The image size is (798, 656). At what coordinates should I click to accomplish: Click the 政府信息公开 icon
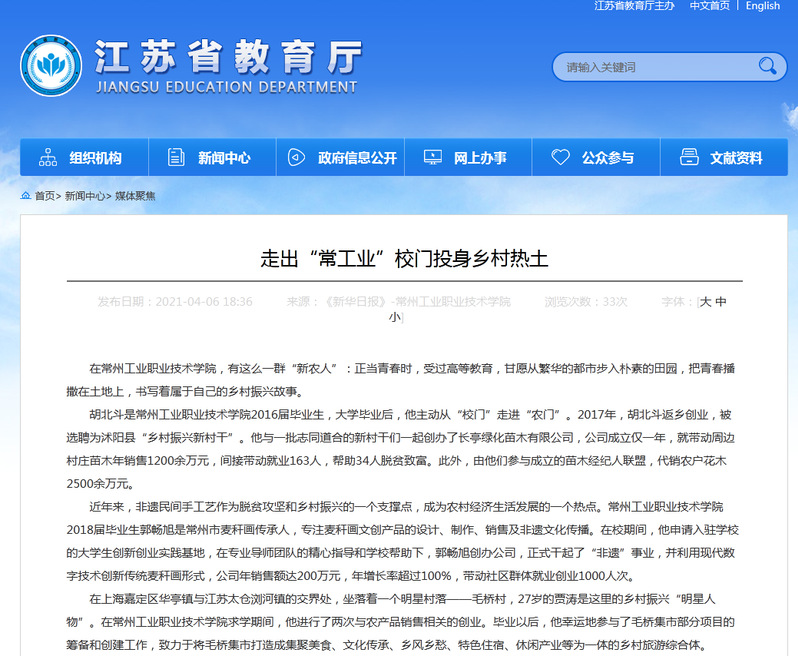pyautogui.click(x=296, y=158)
